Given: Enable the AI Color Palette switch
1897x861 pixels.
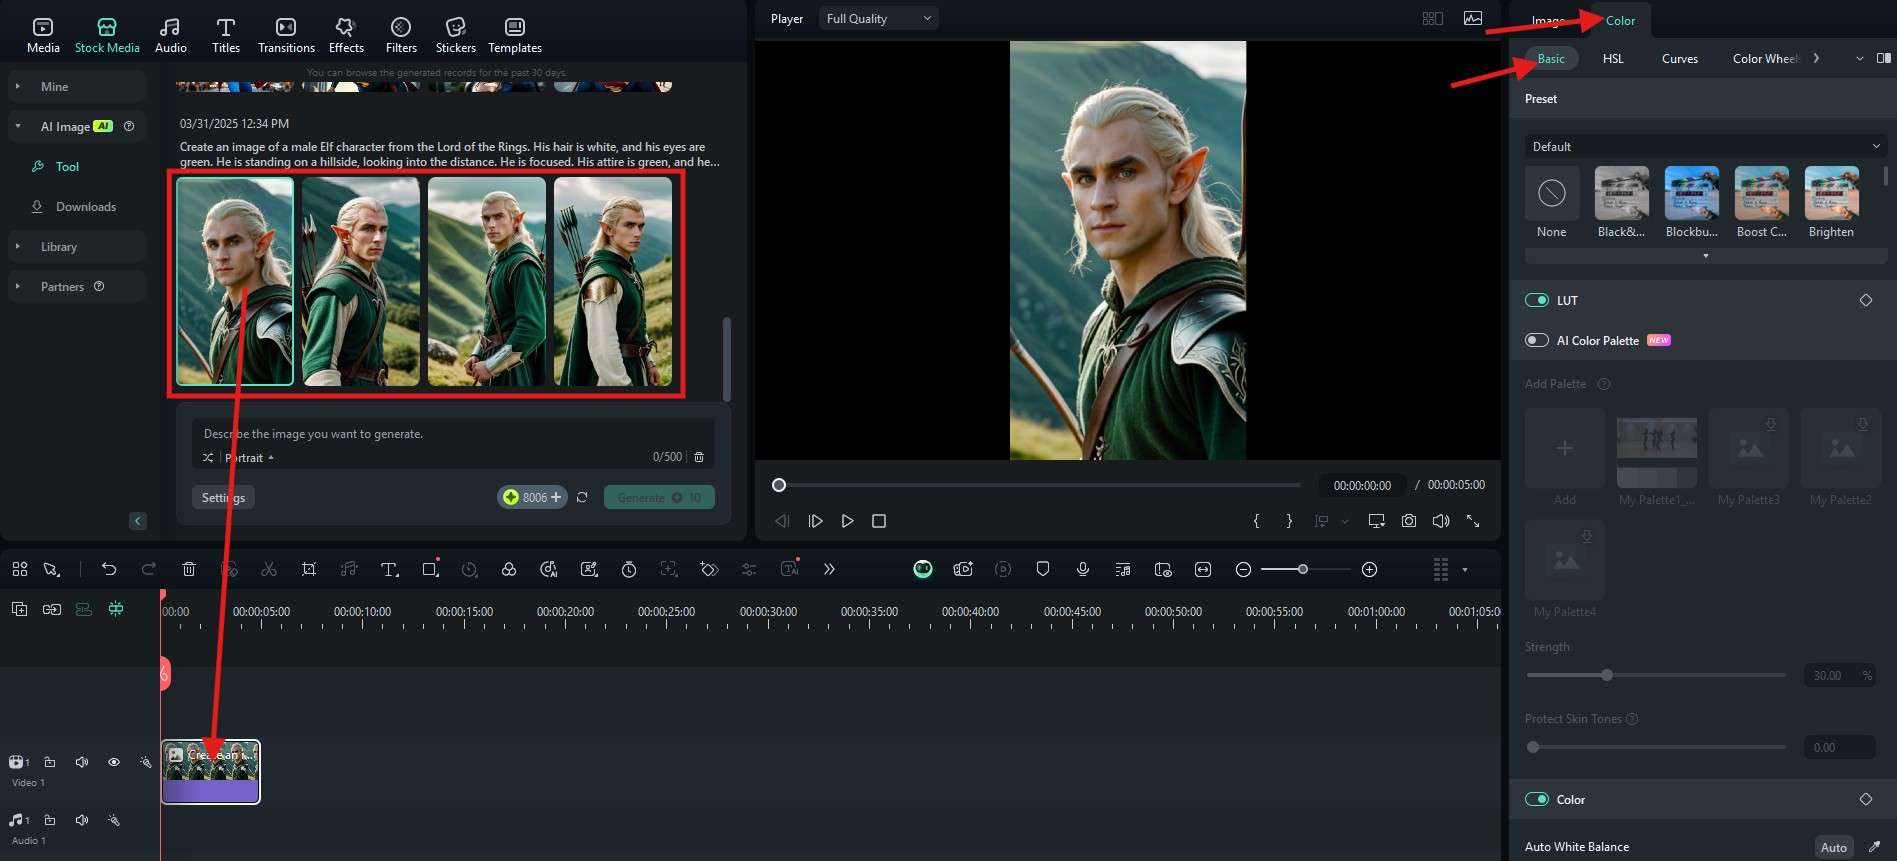Looking at the screenshot, I should point(1536,340).
